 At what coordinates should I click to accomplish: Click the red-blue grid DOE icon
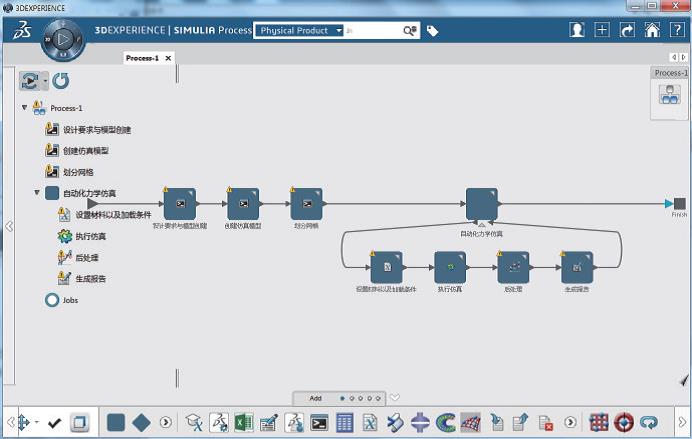tap(599, 423)
